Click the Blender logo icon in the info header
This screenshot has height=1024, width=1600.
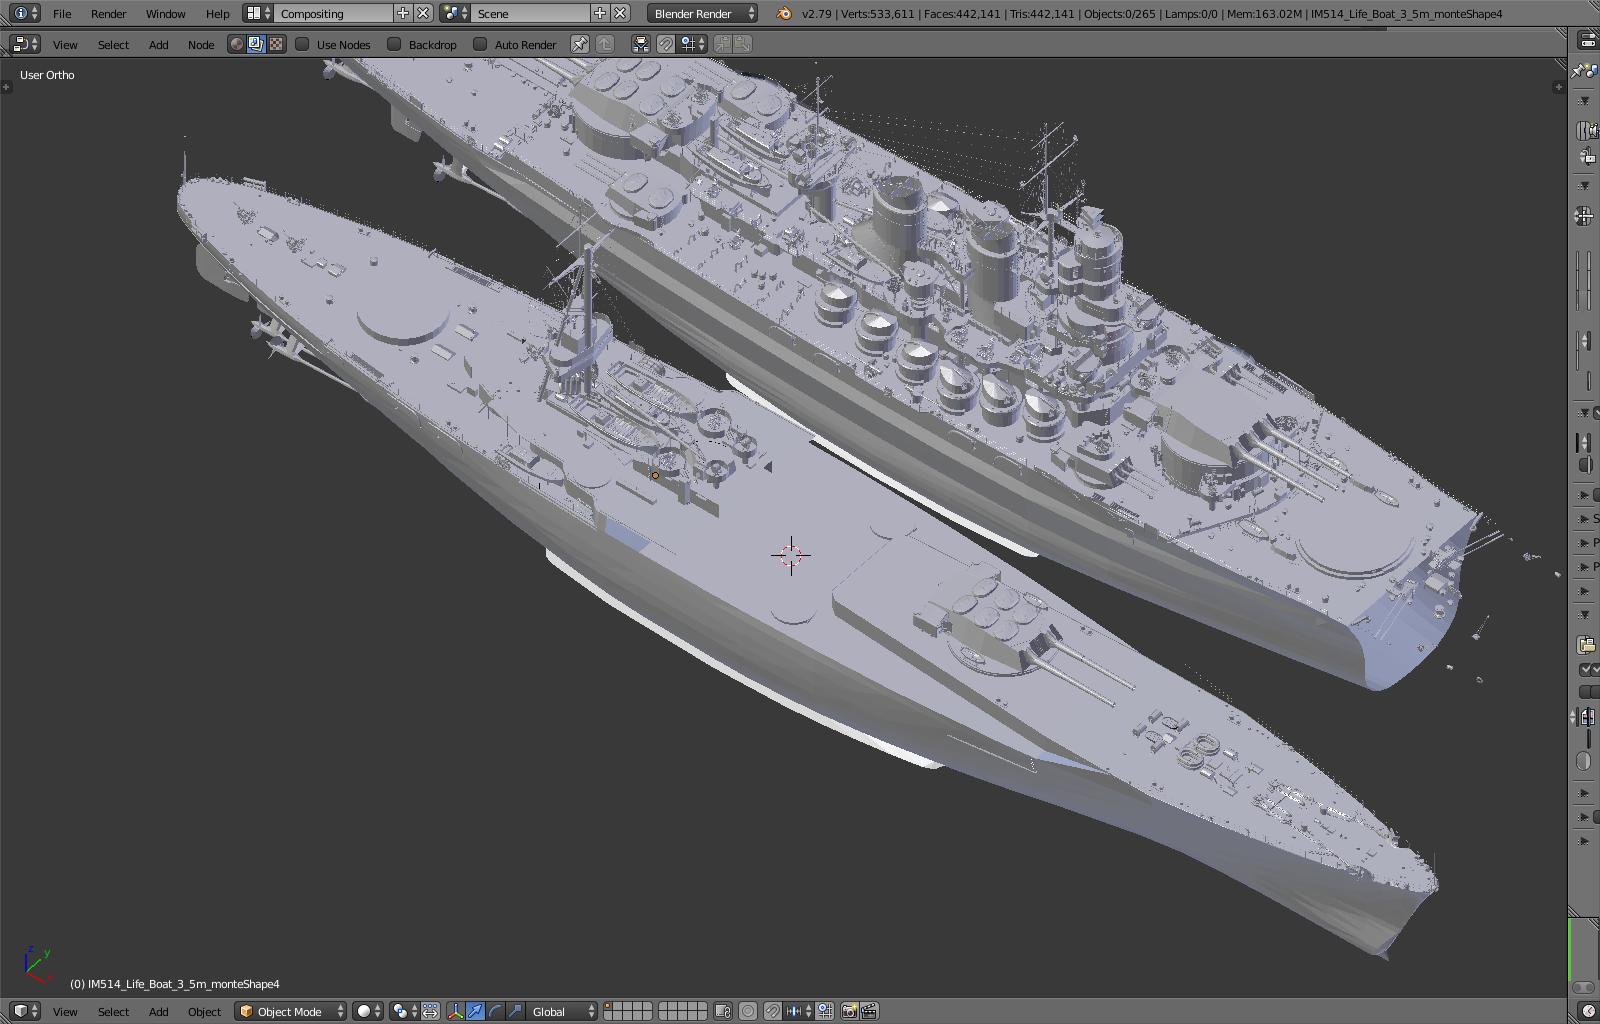[x=784, y=14]
